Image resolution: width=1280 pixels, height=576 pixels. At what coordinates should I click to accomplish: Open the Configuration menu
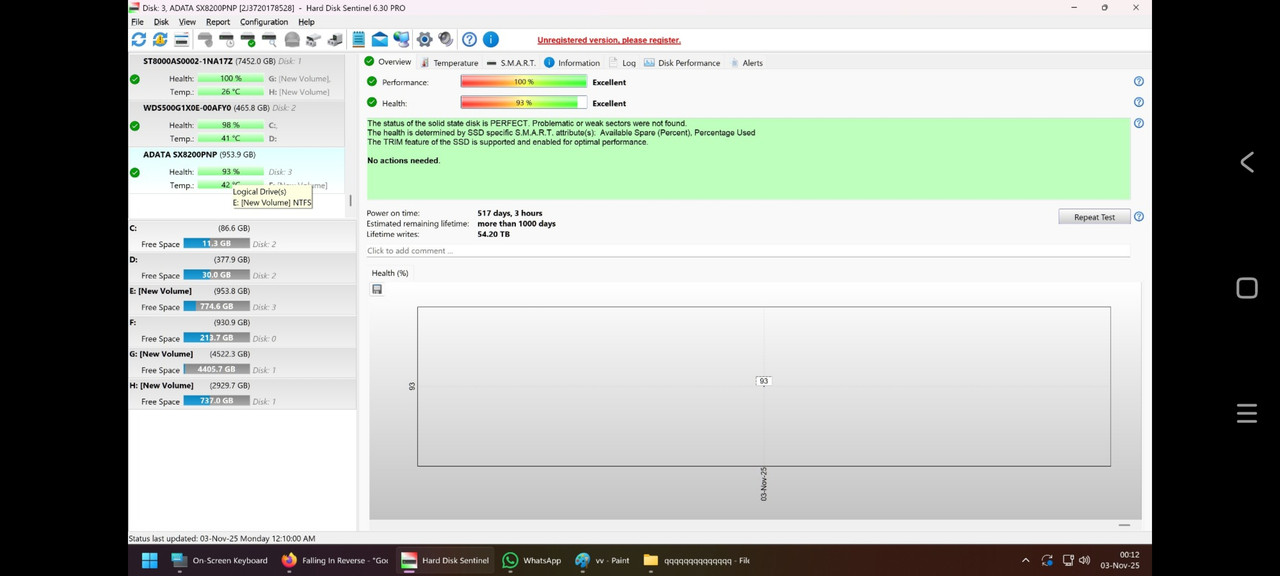pyautogui.click(x=264, y=22)
